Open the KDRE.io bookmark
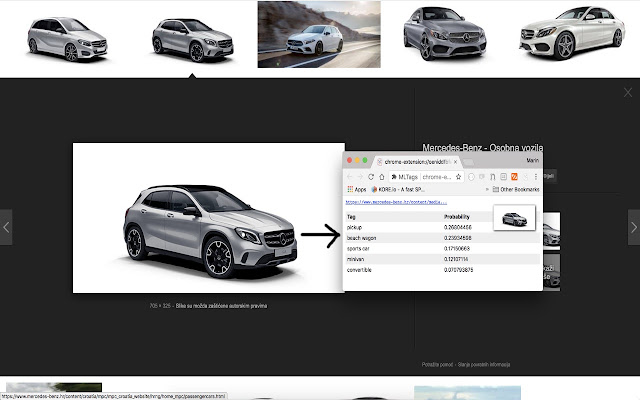 coord(398,189)
